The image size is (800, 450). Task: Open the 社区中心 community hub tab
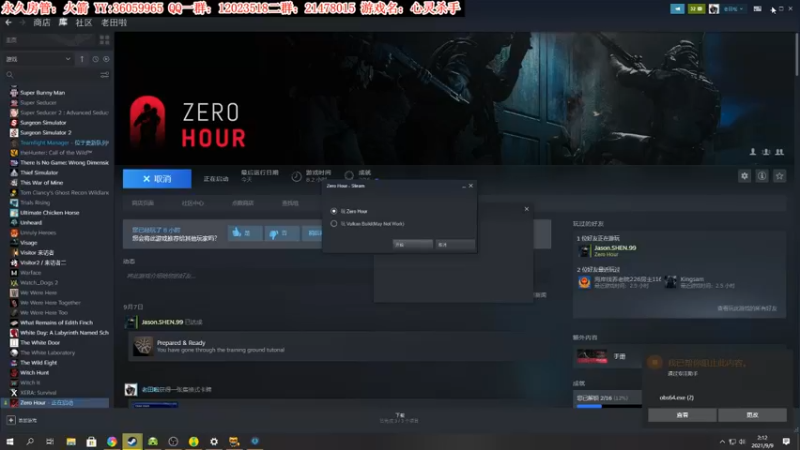(192, 203)
